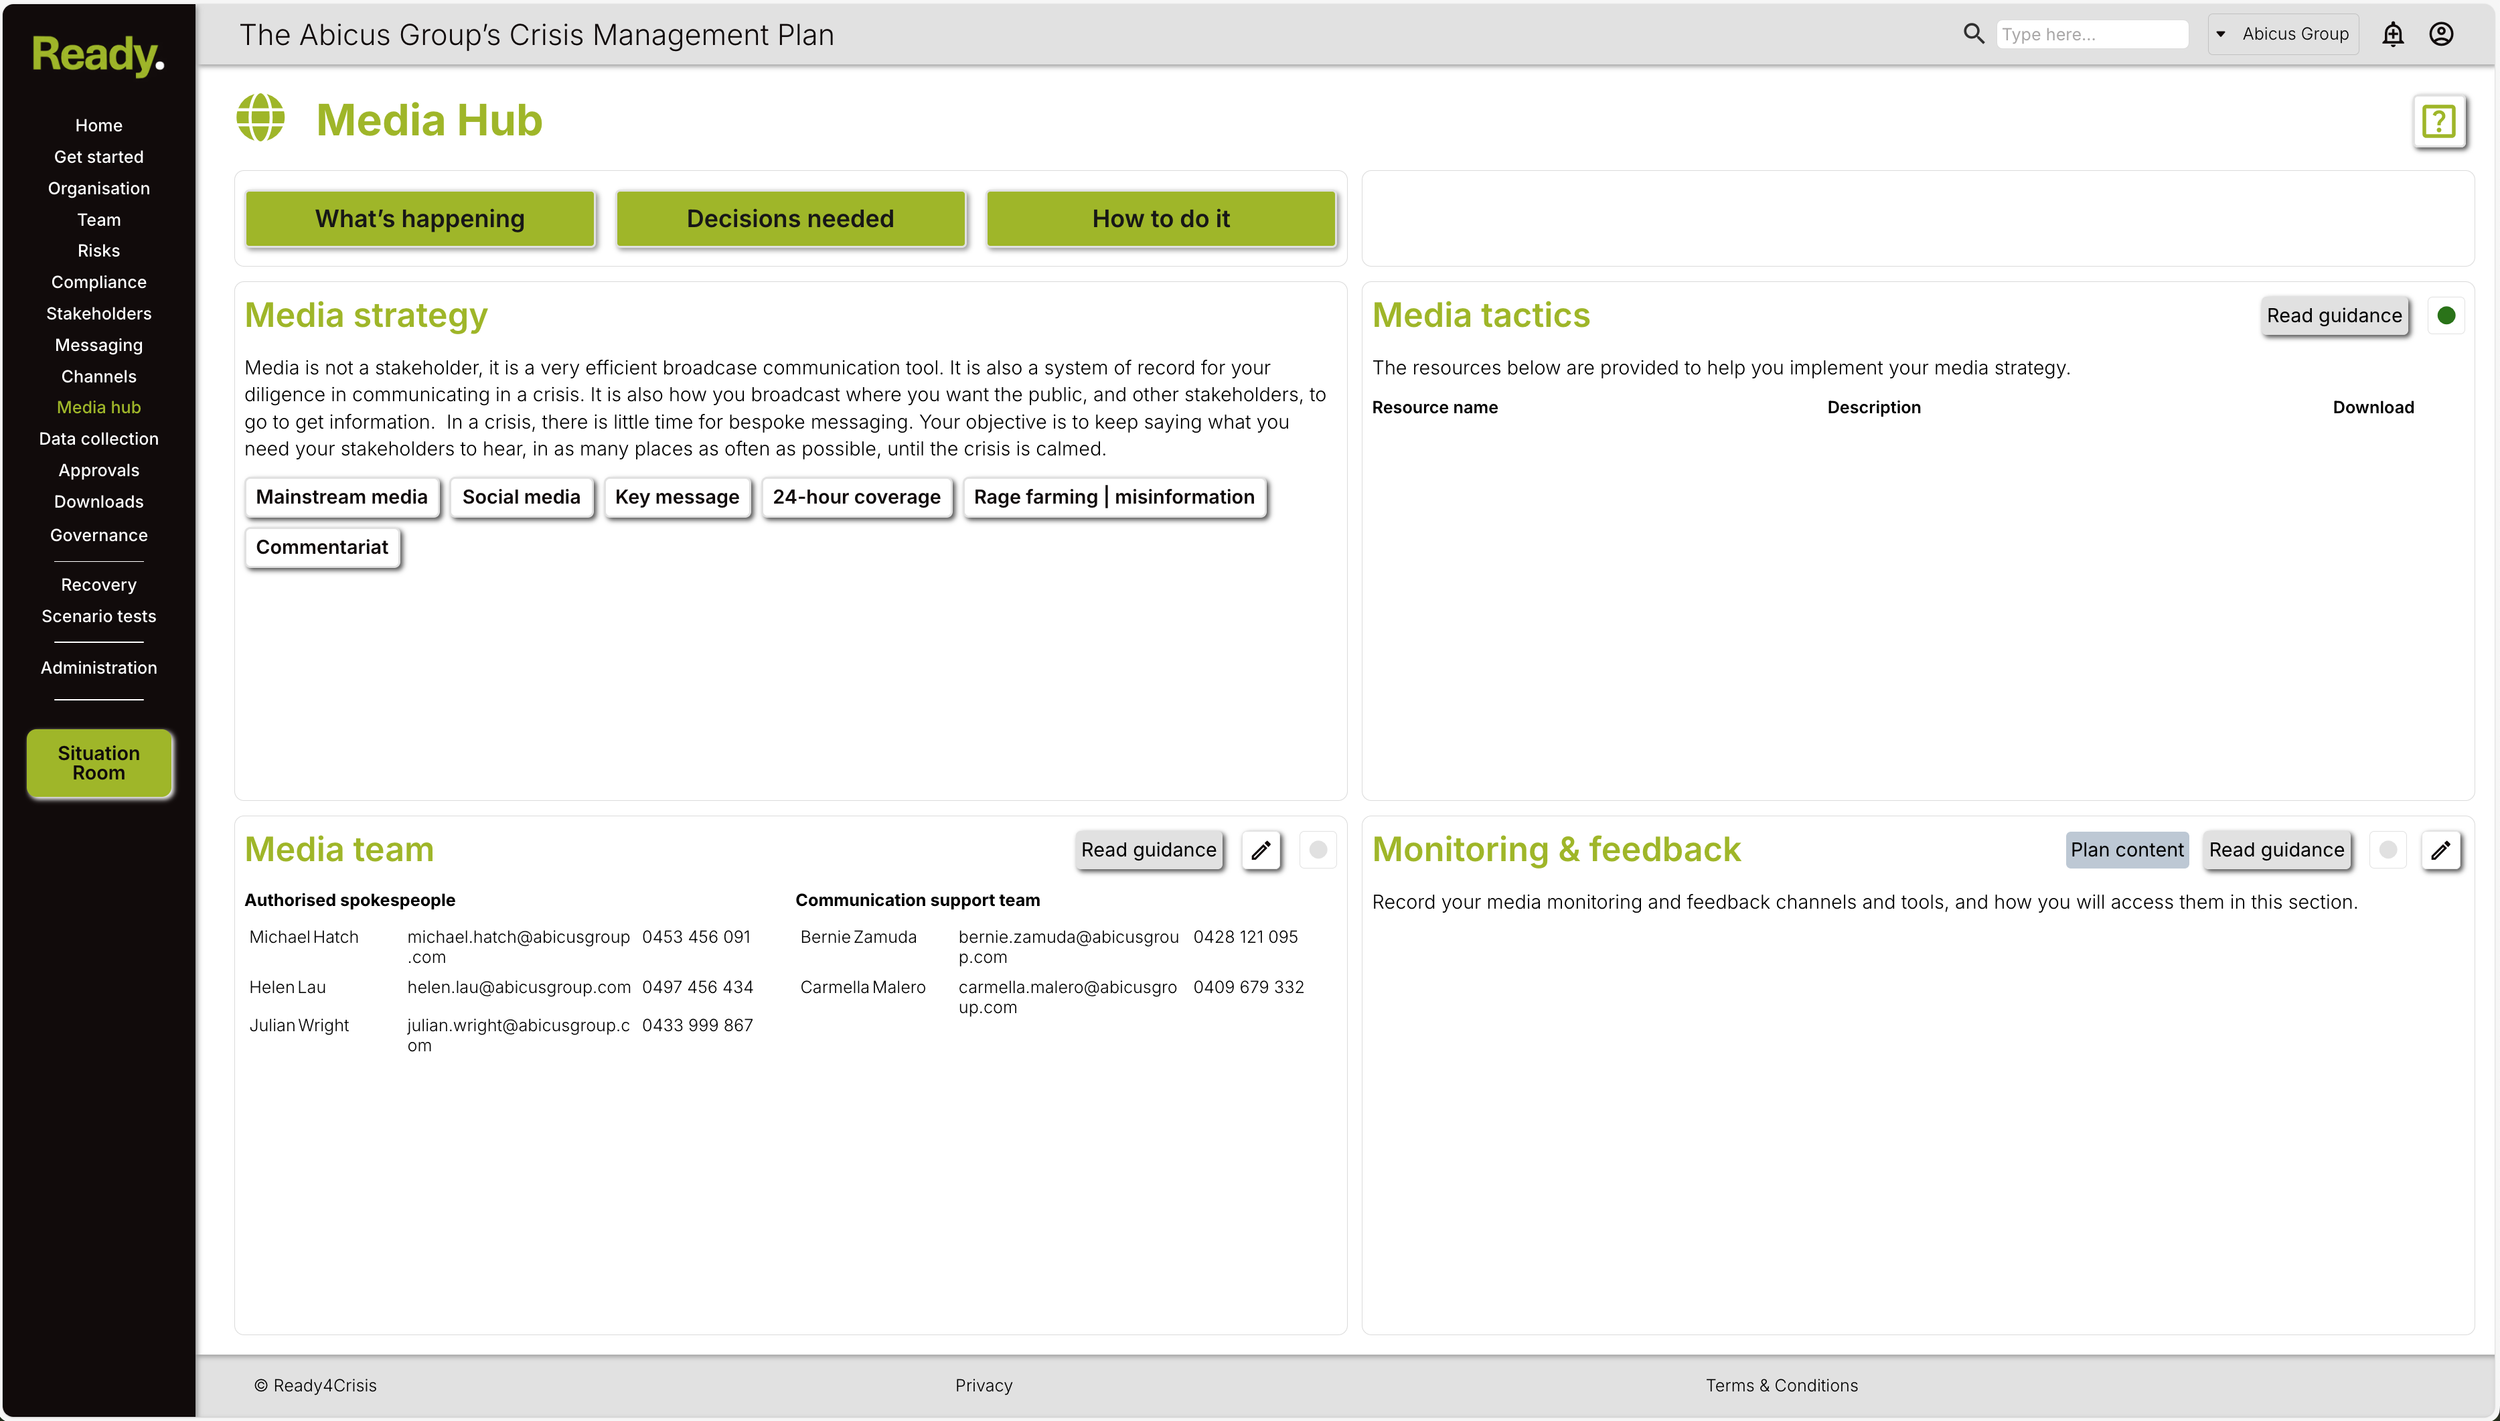
Task: Click the help question mark icon
Action: tap(2439, 122)
